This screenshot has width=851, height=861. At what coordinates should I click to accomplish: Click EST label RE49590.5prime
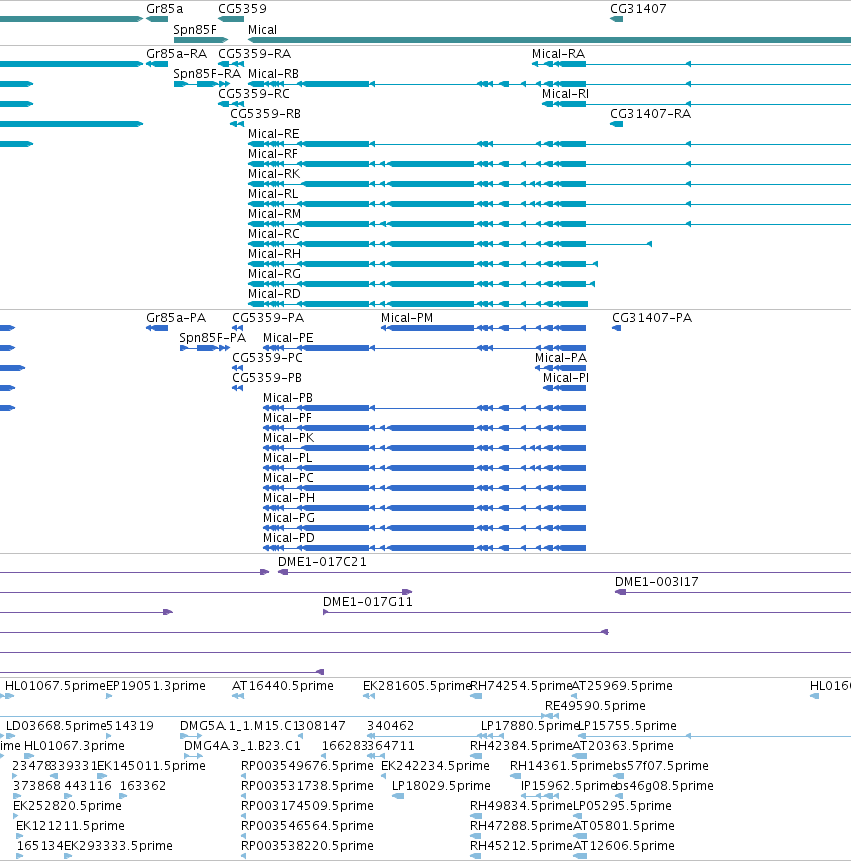coord(595,706)
